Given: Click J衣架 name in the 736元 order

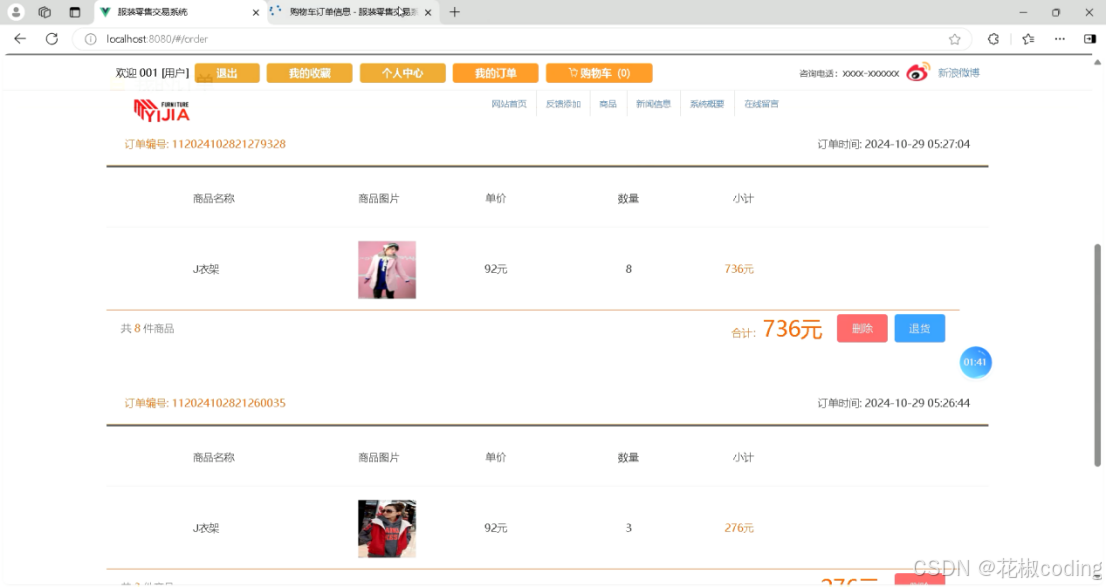Looking at the screenshot, I should pos(206,269).
